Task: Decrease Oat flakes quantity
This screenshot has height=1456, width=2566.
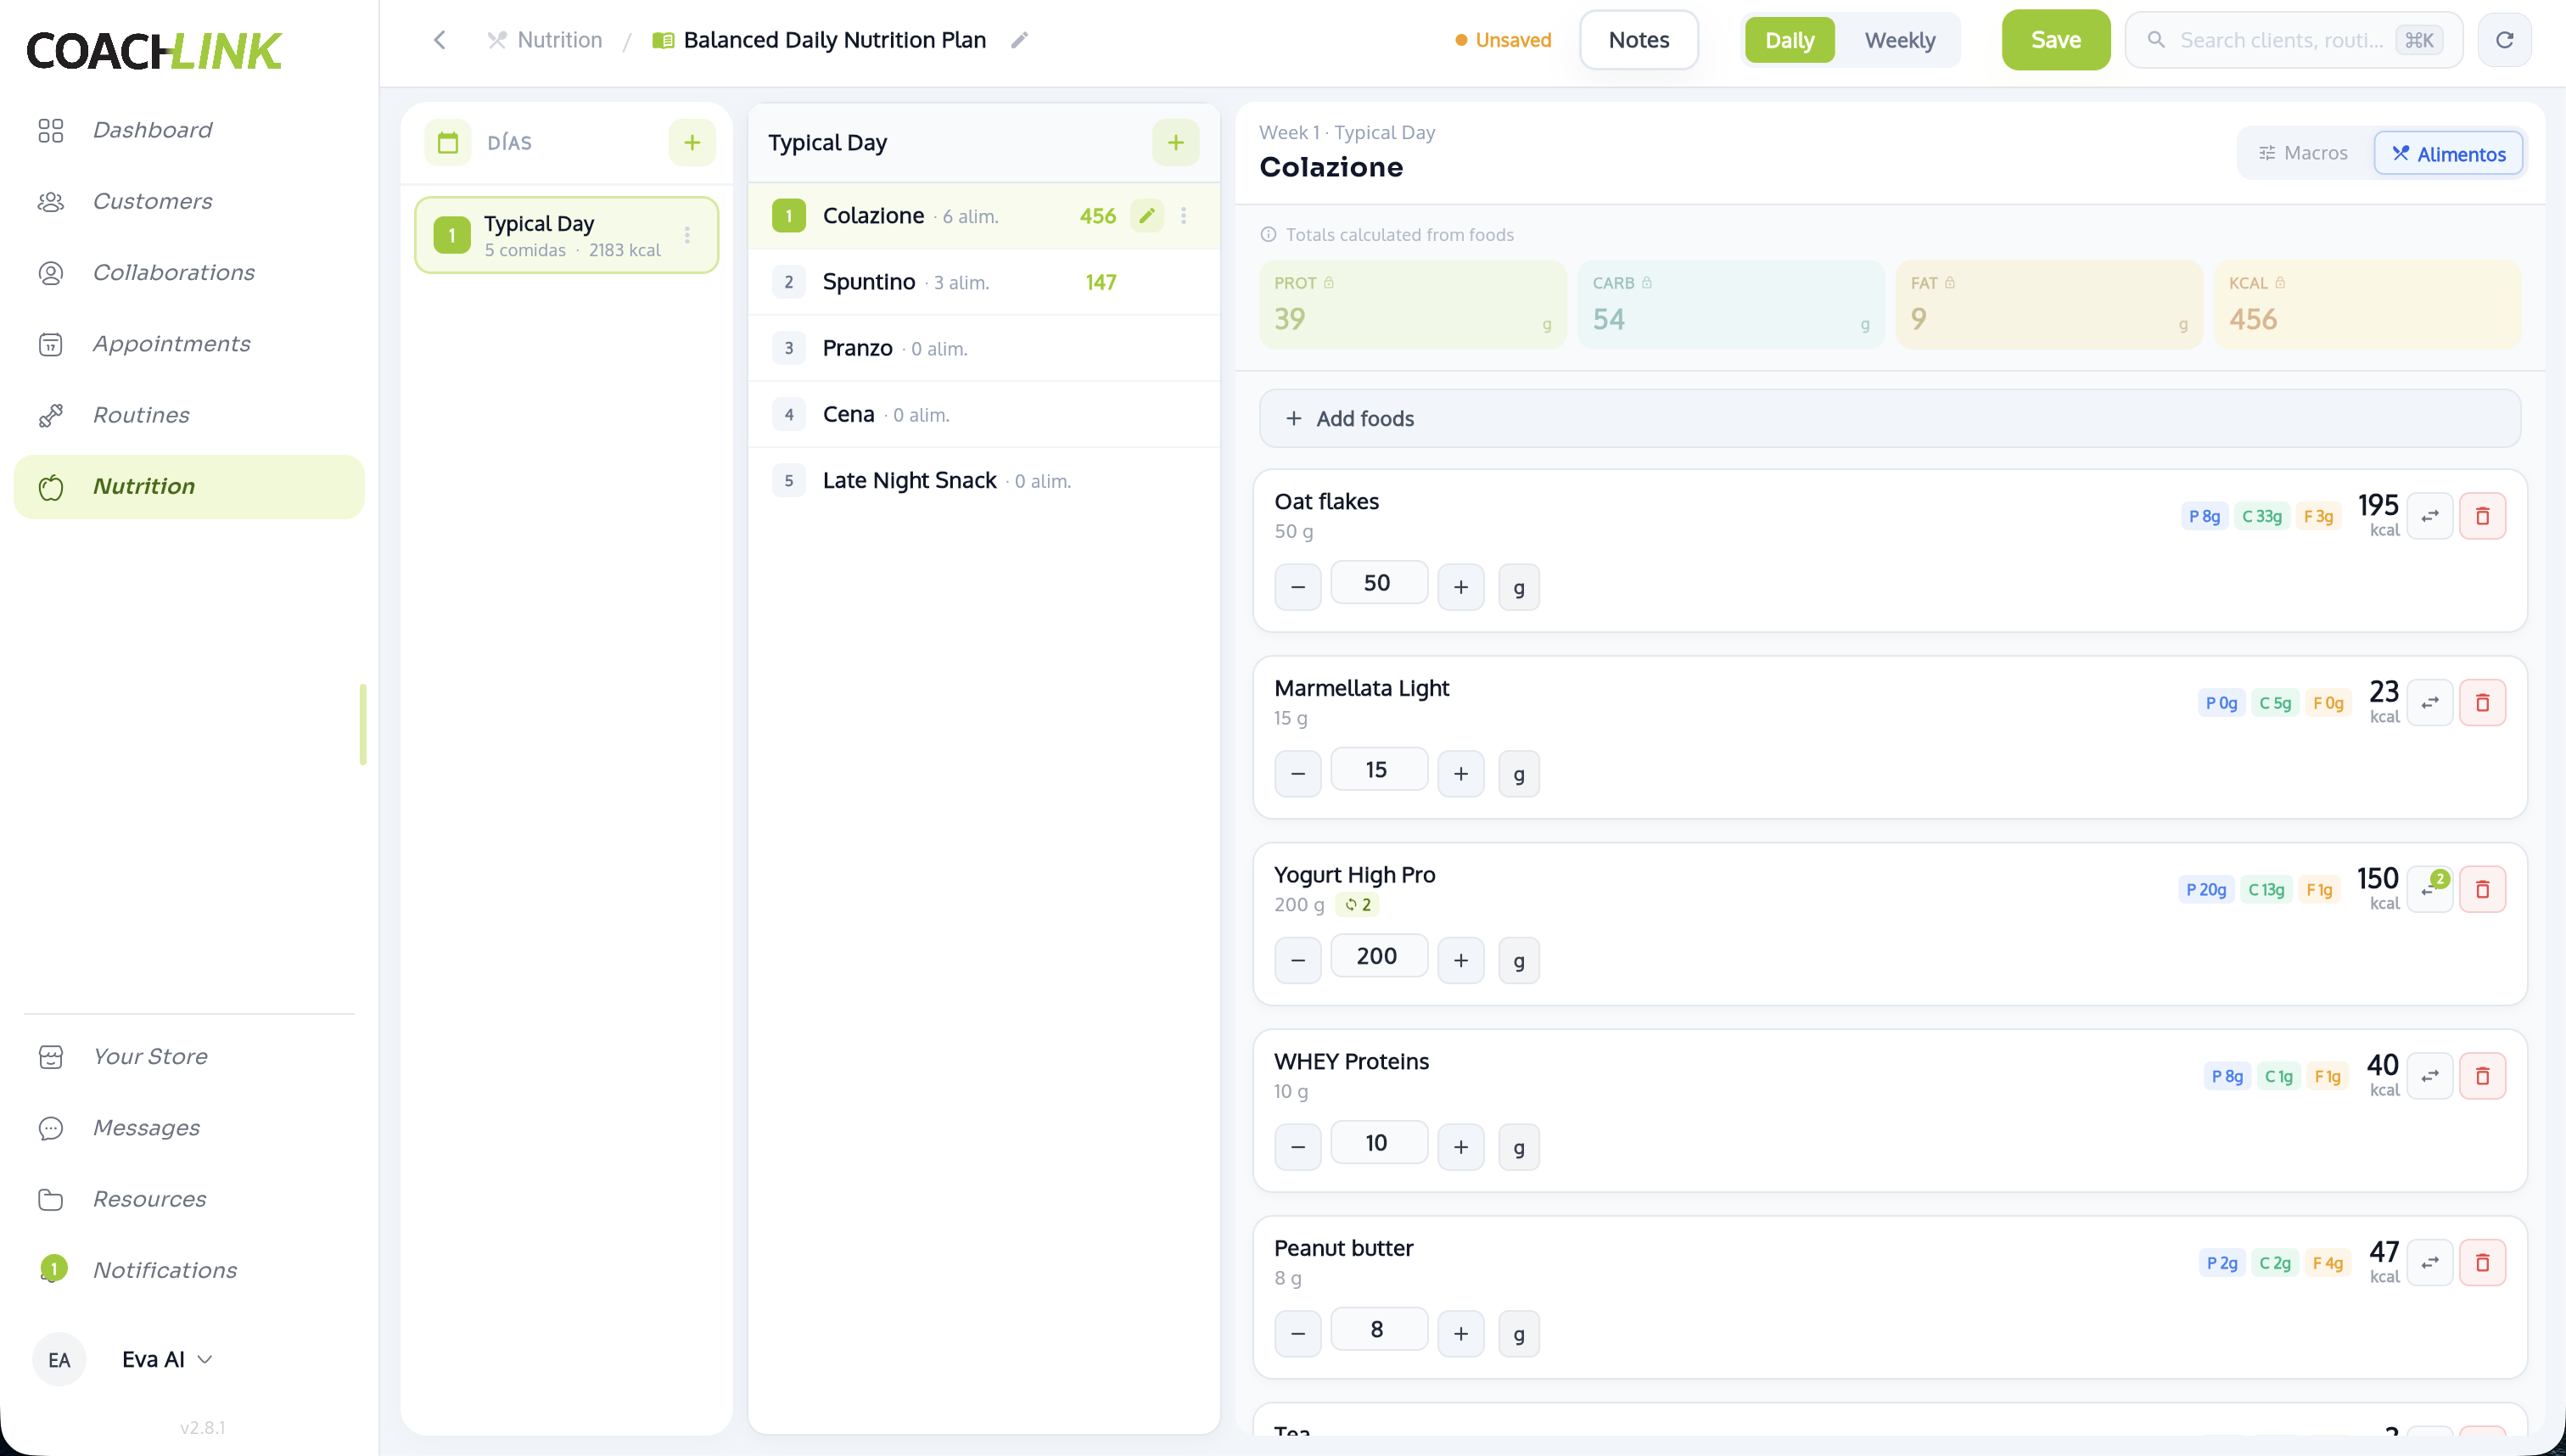Action: tap(1297, 586)
